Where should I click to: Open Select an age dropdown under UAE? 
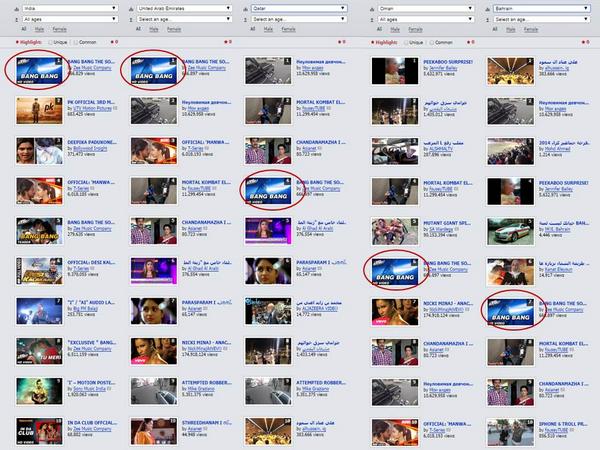click(x=184, y=19)
